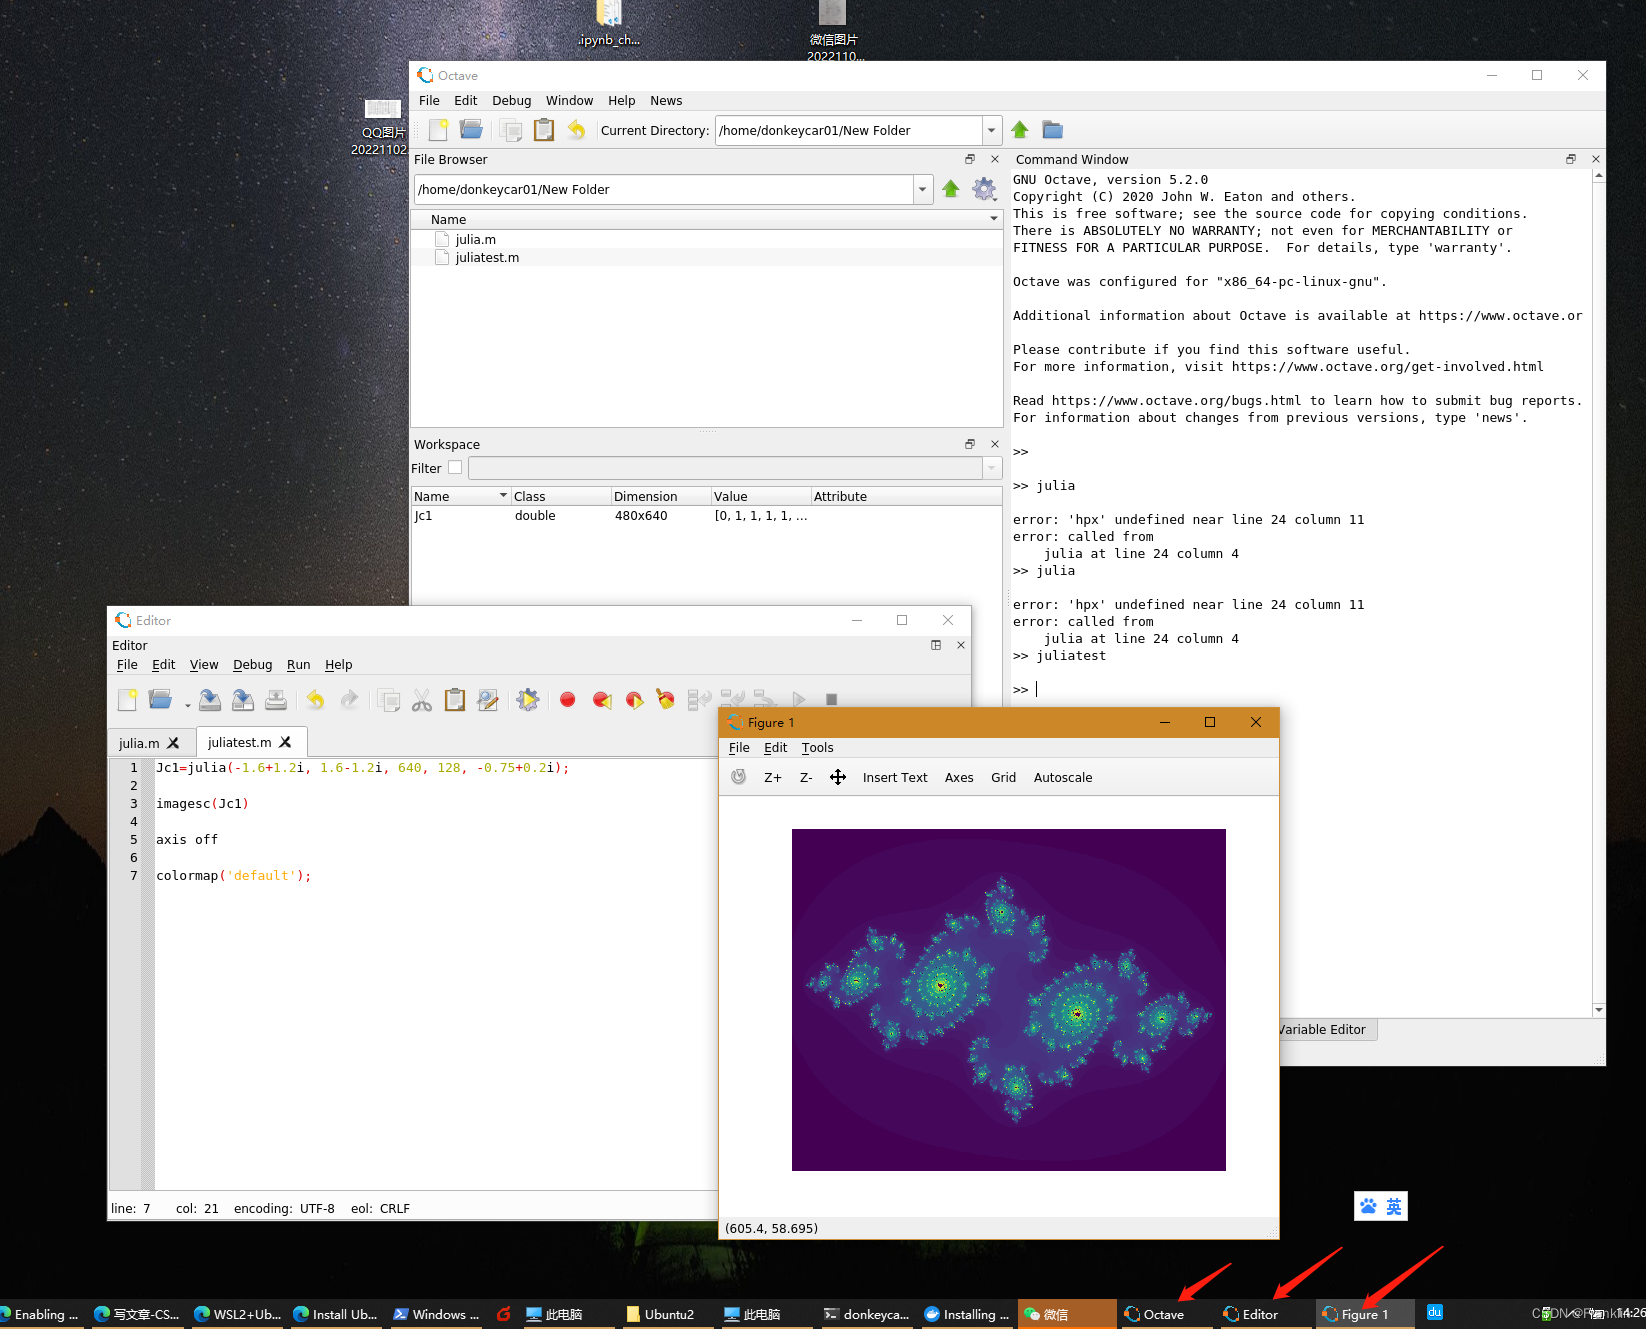Screen dimensions: 1646x1329
Task: Click Axes in the Figure 1 toolbar
Action: [x=958, y=777]
